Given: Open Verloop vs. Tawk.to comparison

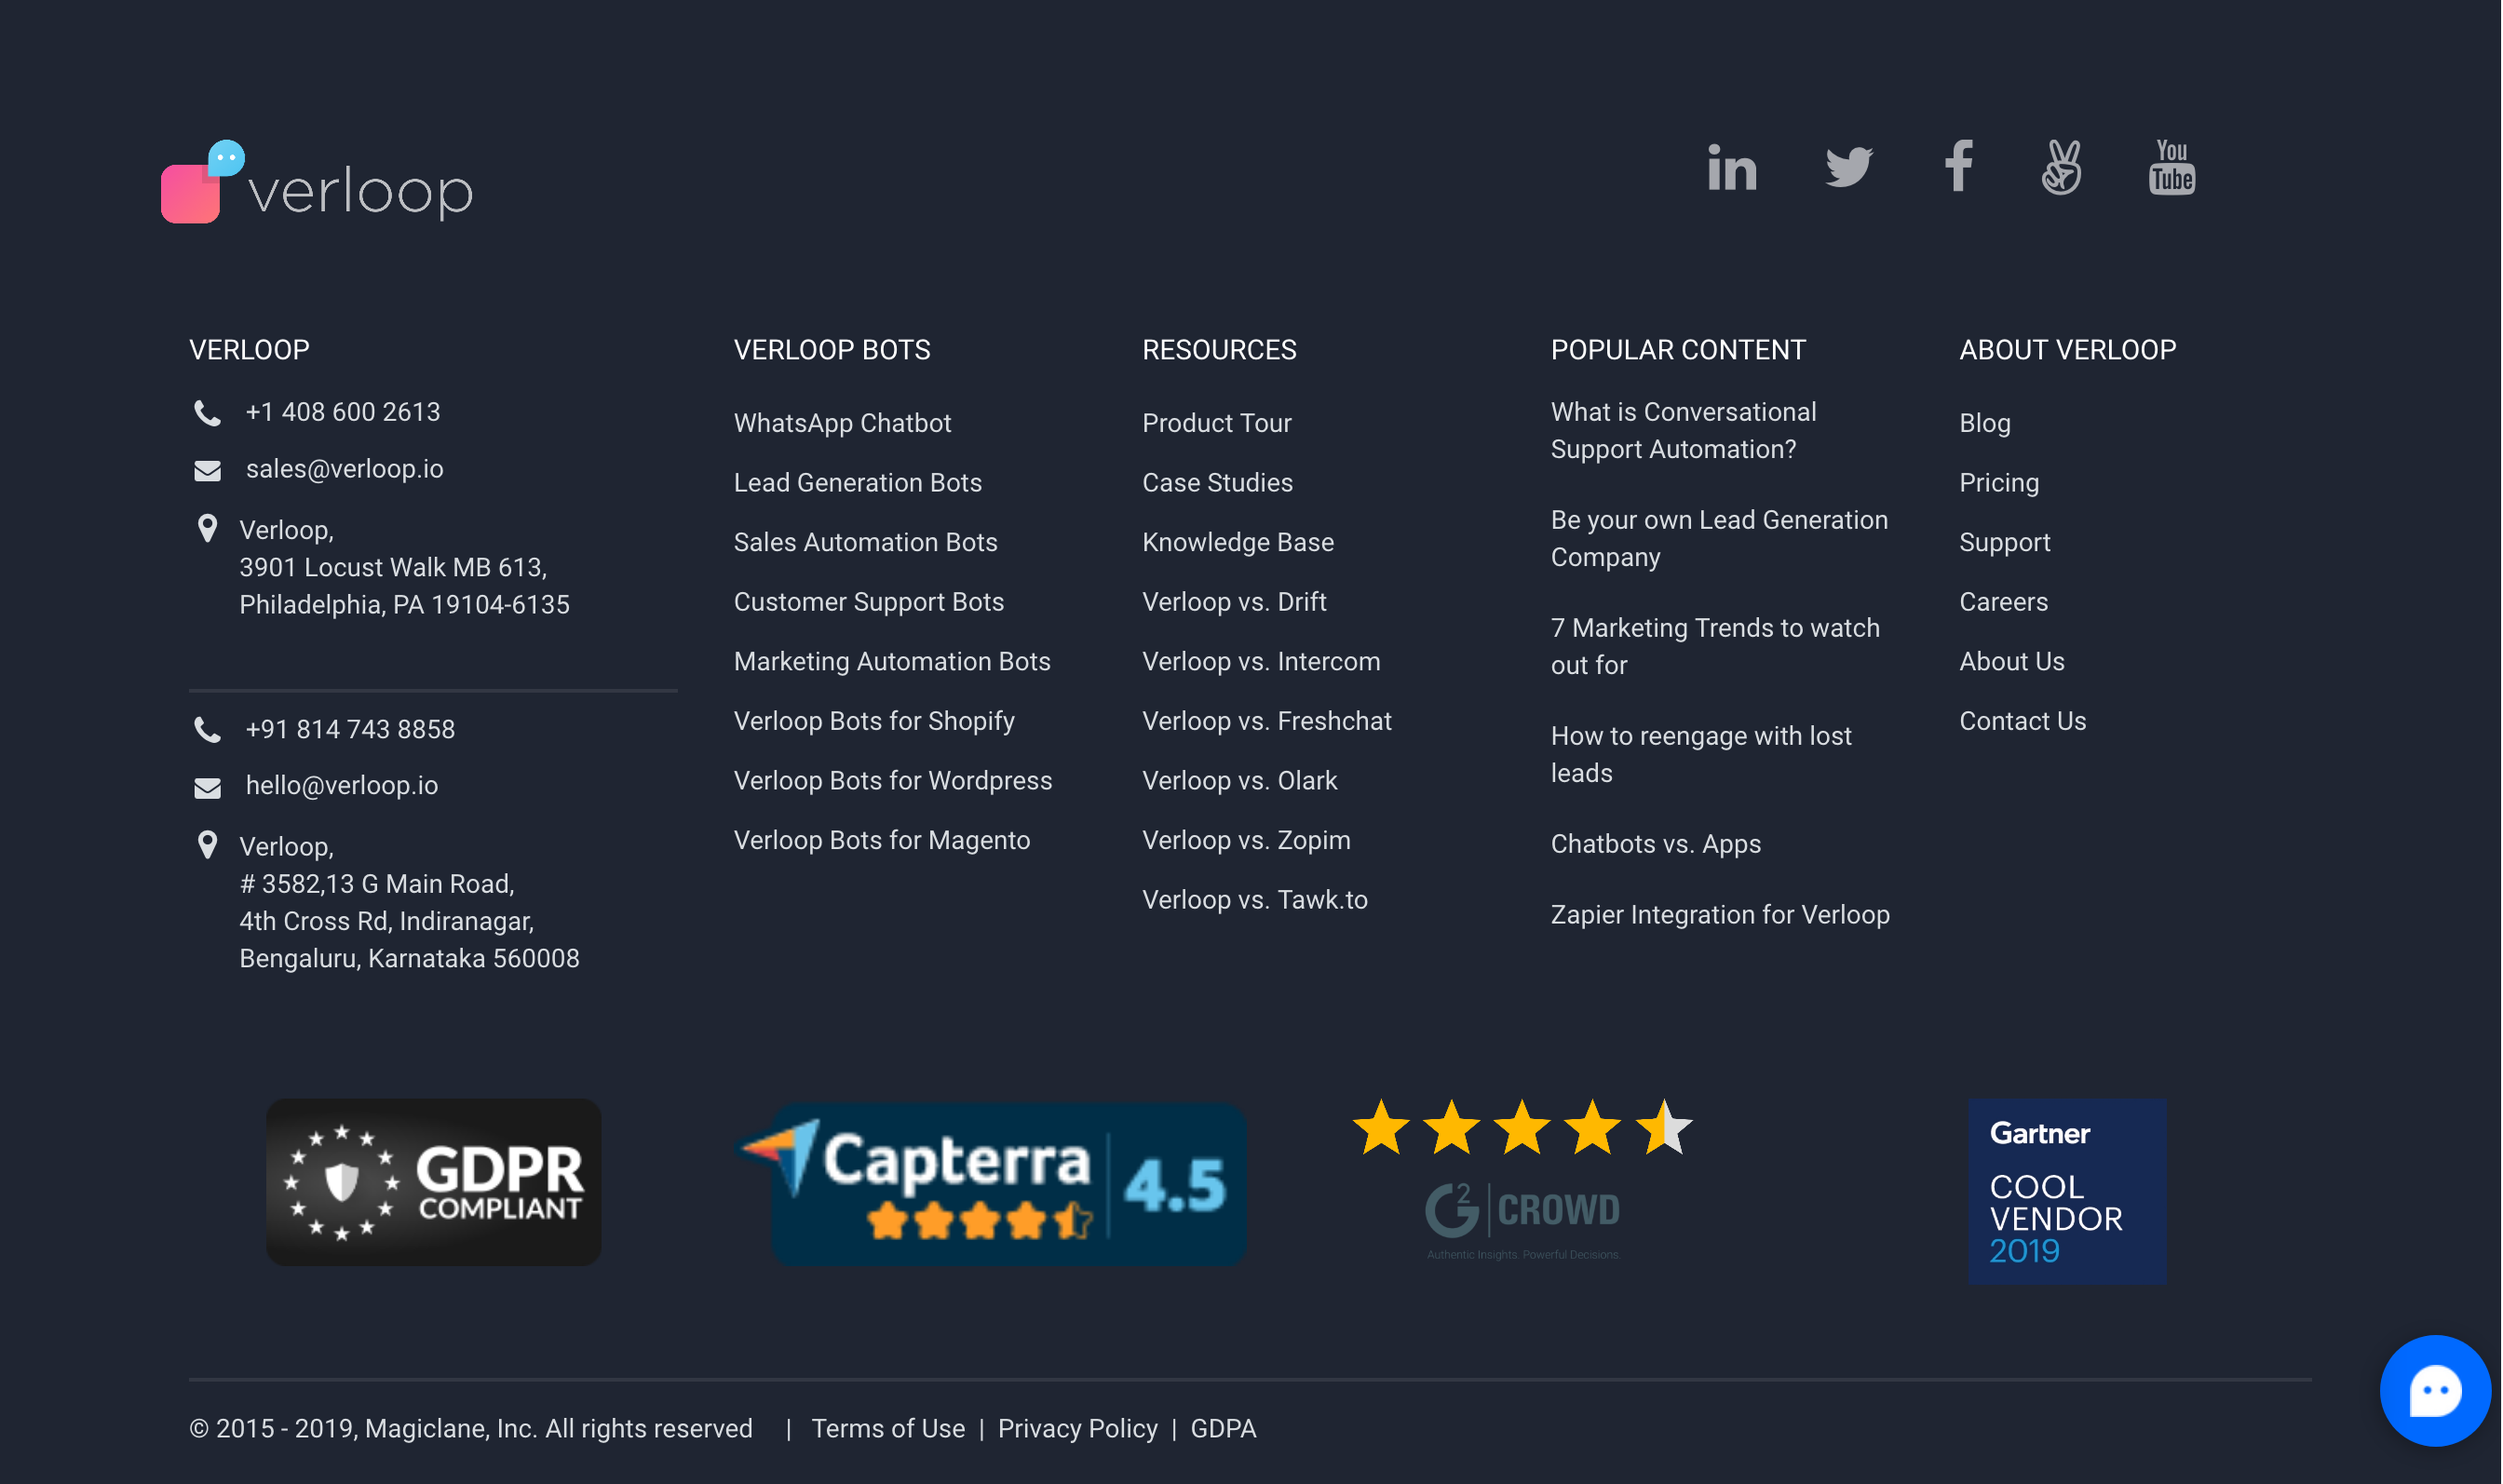Looking at the screenshot, I should pos(1255,900).
